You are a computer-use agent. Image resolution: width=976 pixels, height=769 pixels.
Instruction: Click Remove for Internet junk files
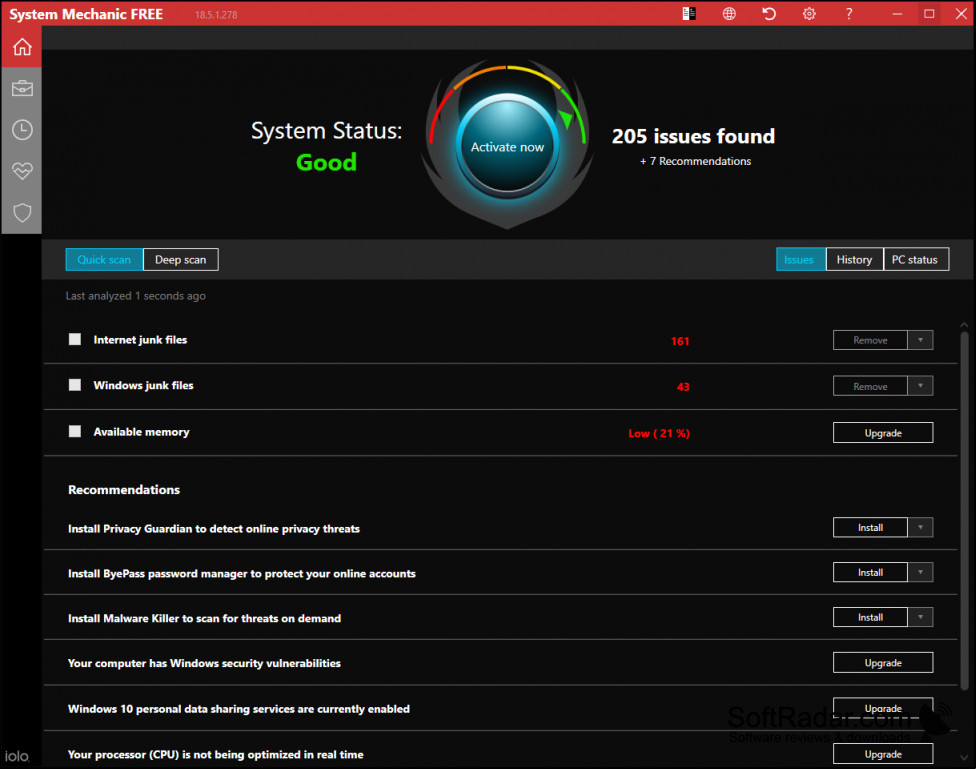(x=870, y=340)
